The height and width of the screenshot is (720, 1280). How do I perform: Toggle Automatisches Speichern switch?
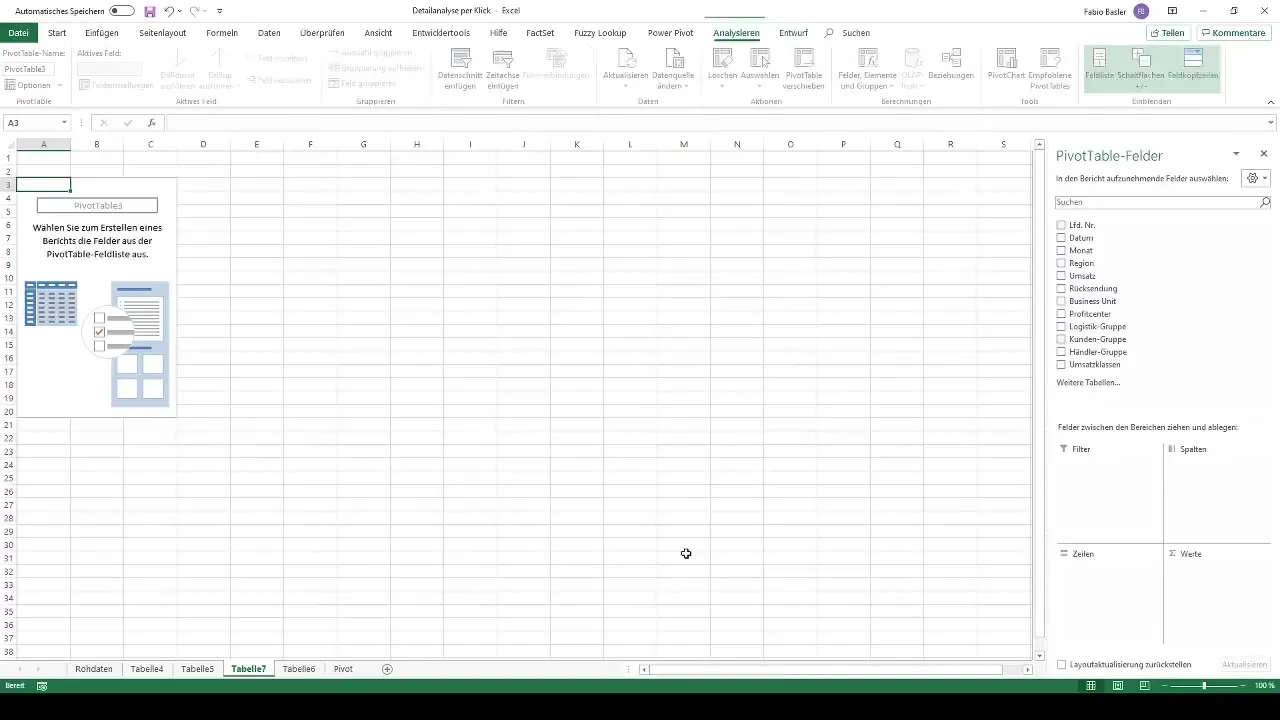click(x=122, y=10)
